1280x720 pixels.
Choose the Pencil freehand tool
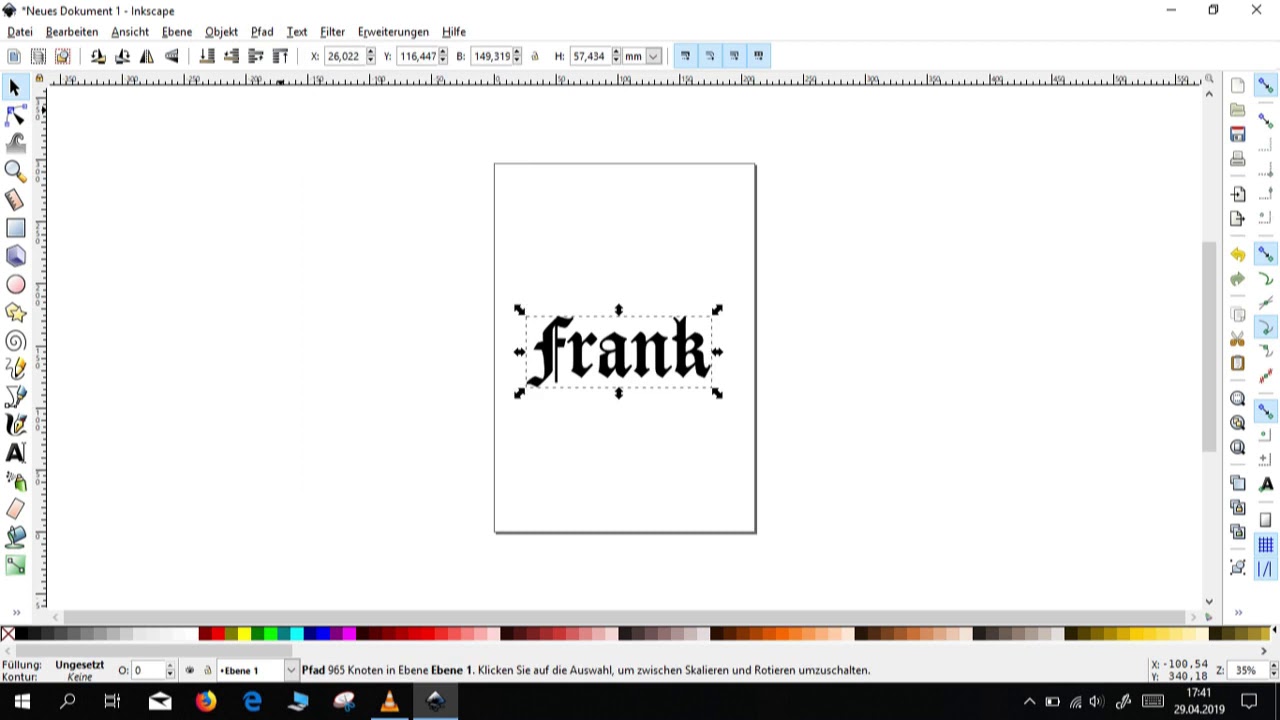(15, 369)
